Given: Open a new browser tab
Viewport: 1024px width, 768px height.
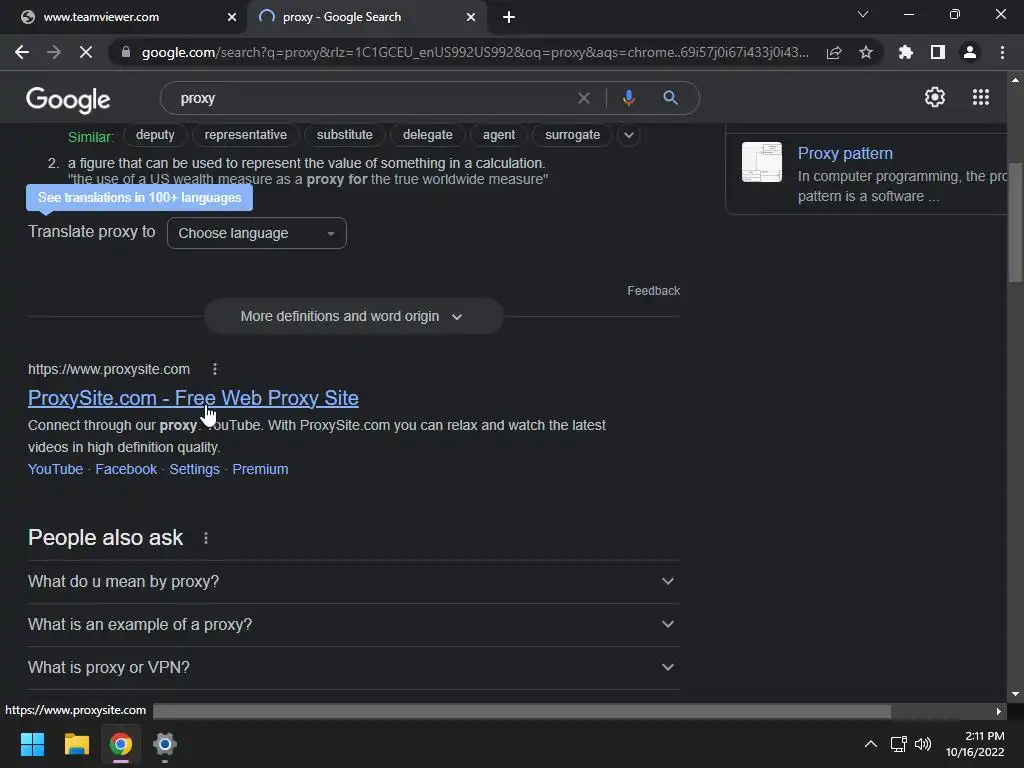Looking at the screenshot, I should [509, 17].
